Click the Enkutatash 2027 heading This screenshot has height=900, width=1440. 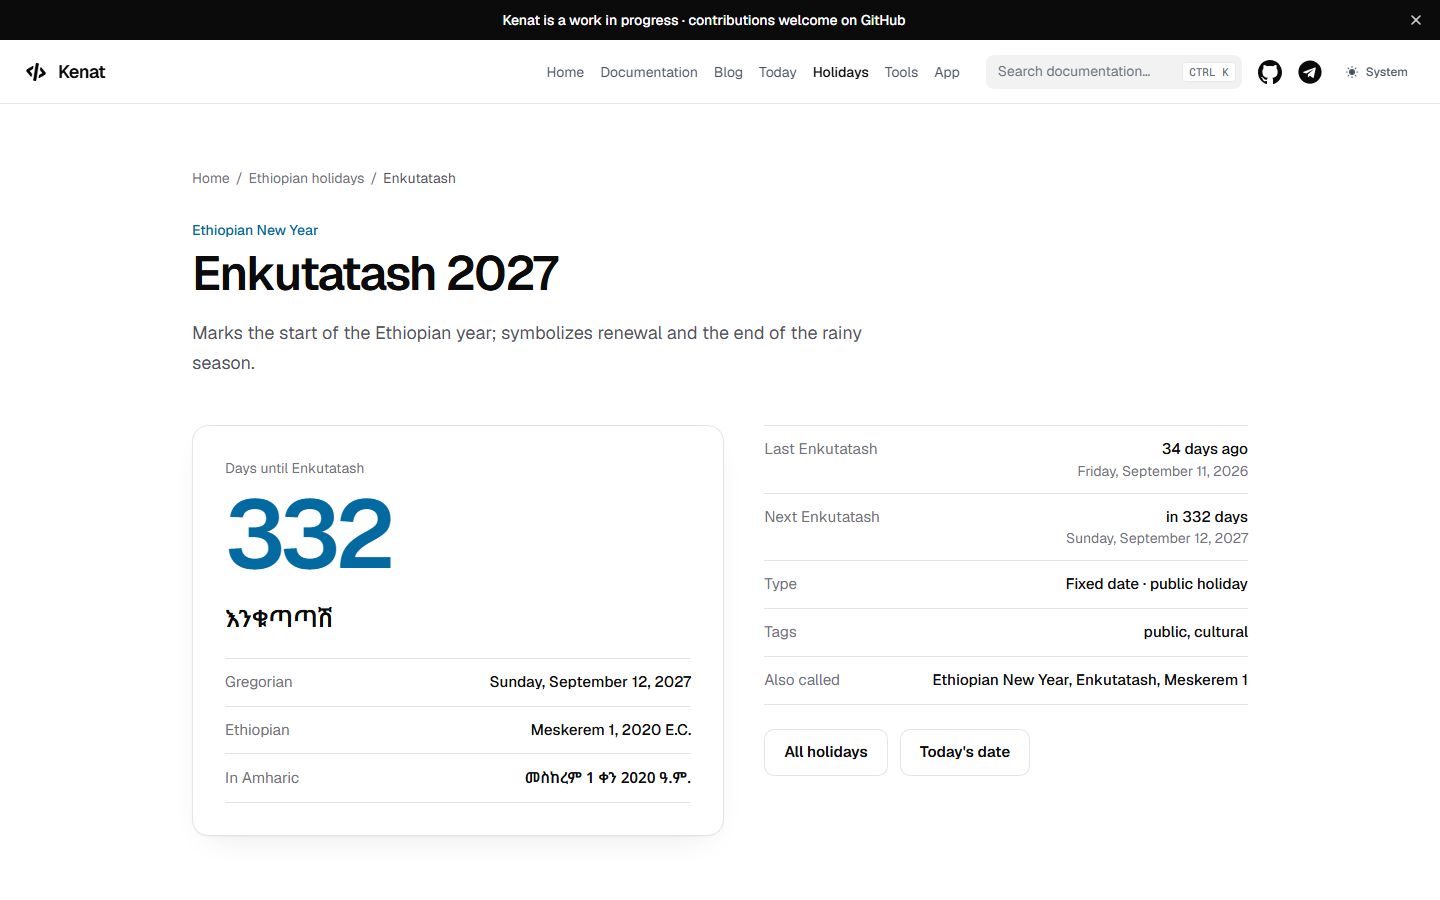point(375,274)
